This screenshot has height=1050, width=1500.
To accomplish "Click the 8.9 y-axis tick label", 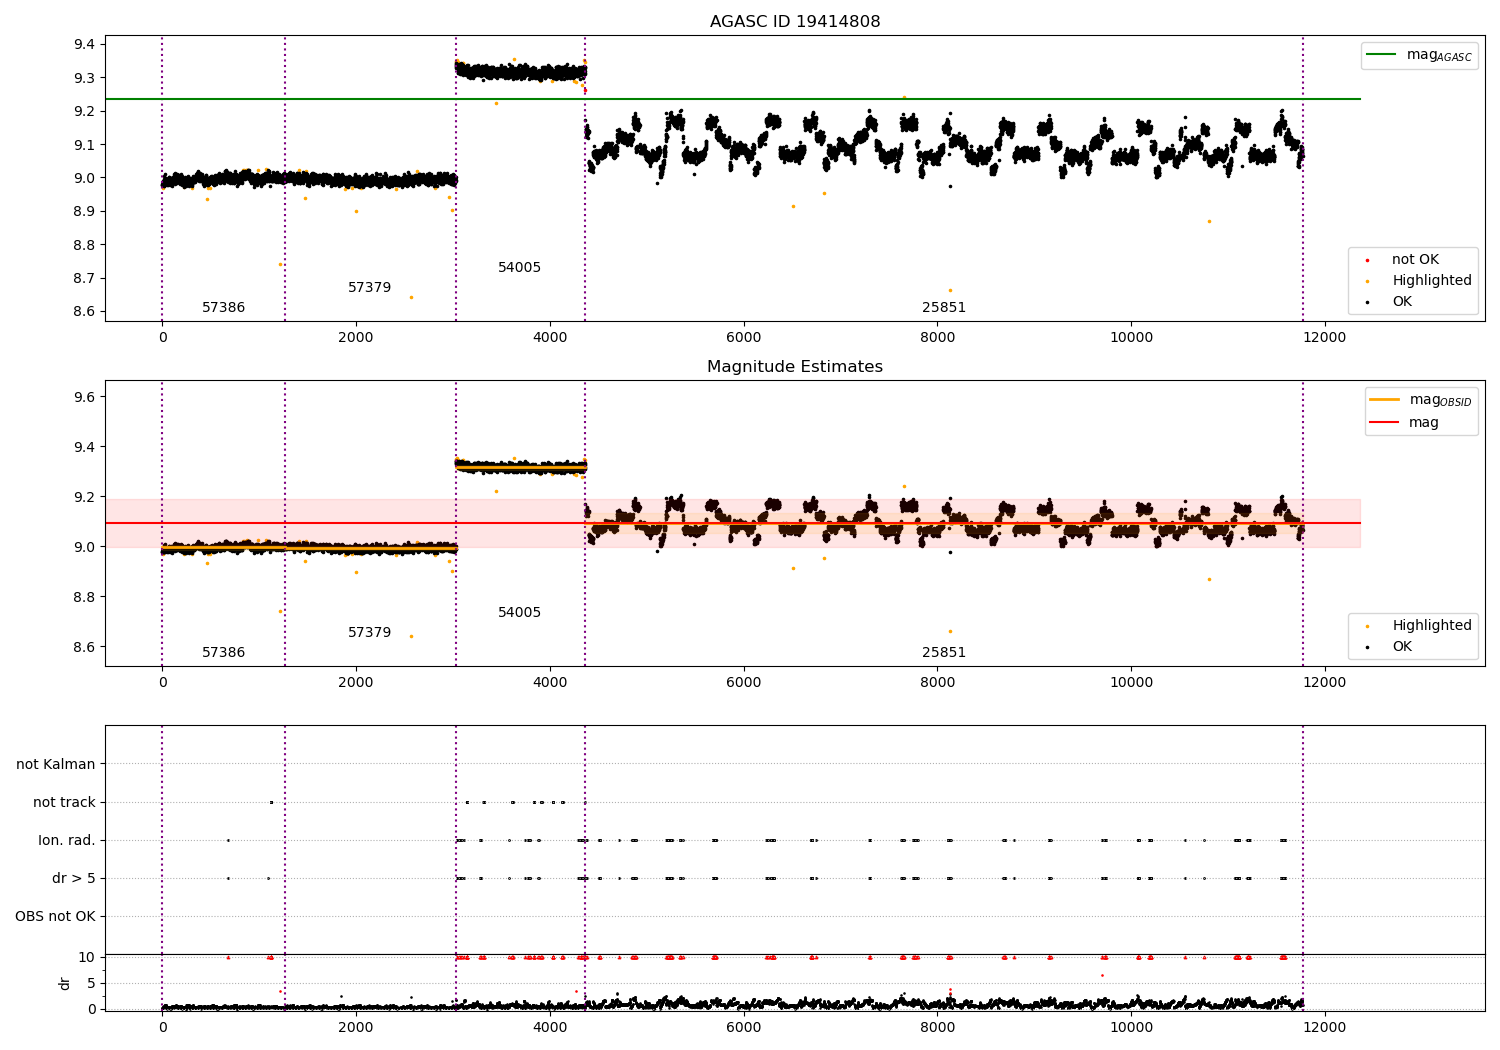I will click(84, 212).
